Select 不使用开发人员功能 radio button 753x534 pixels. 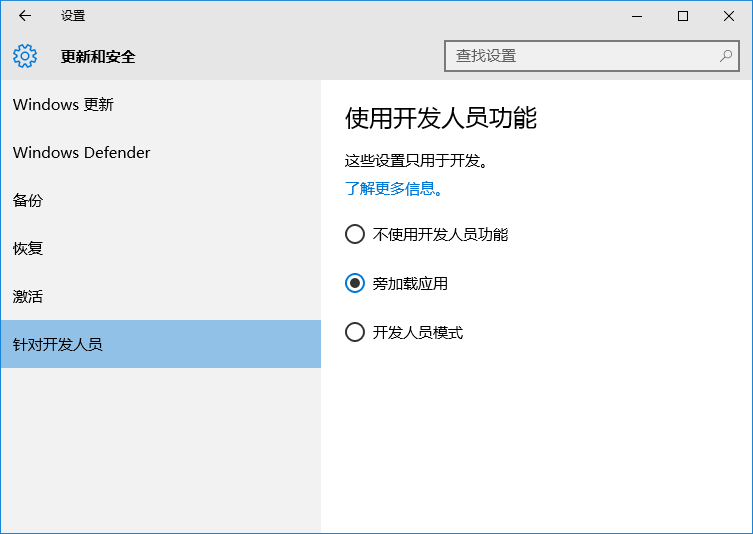pos(355,234)
